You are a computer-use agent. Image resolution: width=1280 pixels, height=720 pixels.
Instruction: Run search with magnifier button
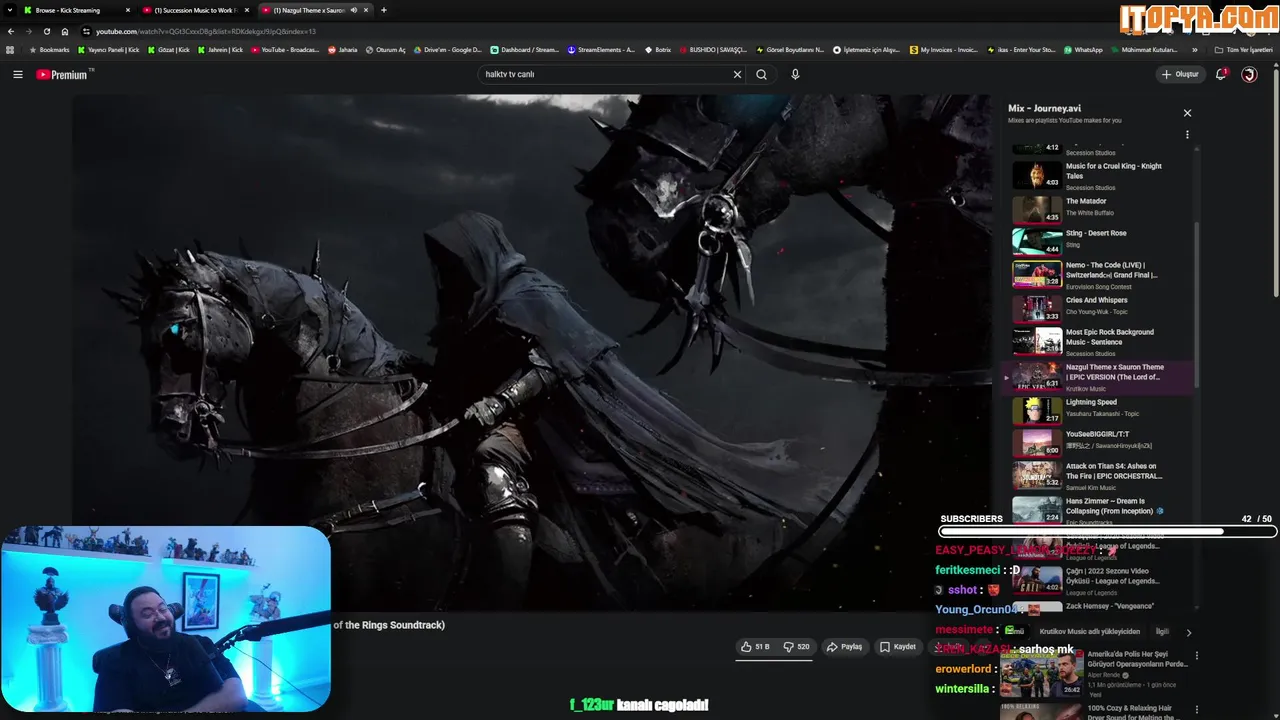coord(762,74)
